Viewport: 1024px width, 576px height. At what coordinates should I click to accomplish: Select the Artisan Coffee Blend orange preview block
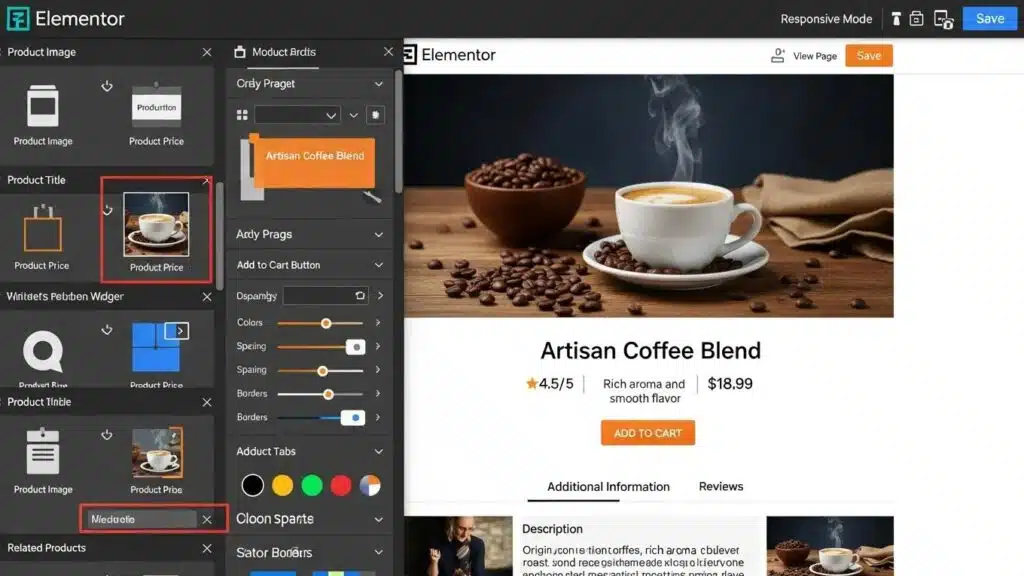click(x=314, y=161)
